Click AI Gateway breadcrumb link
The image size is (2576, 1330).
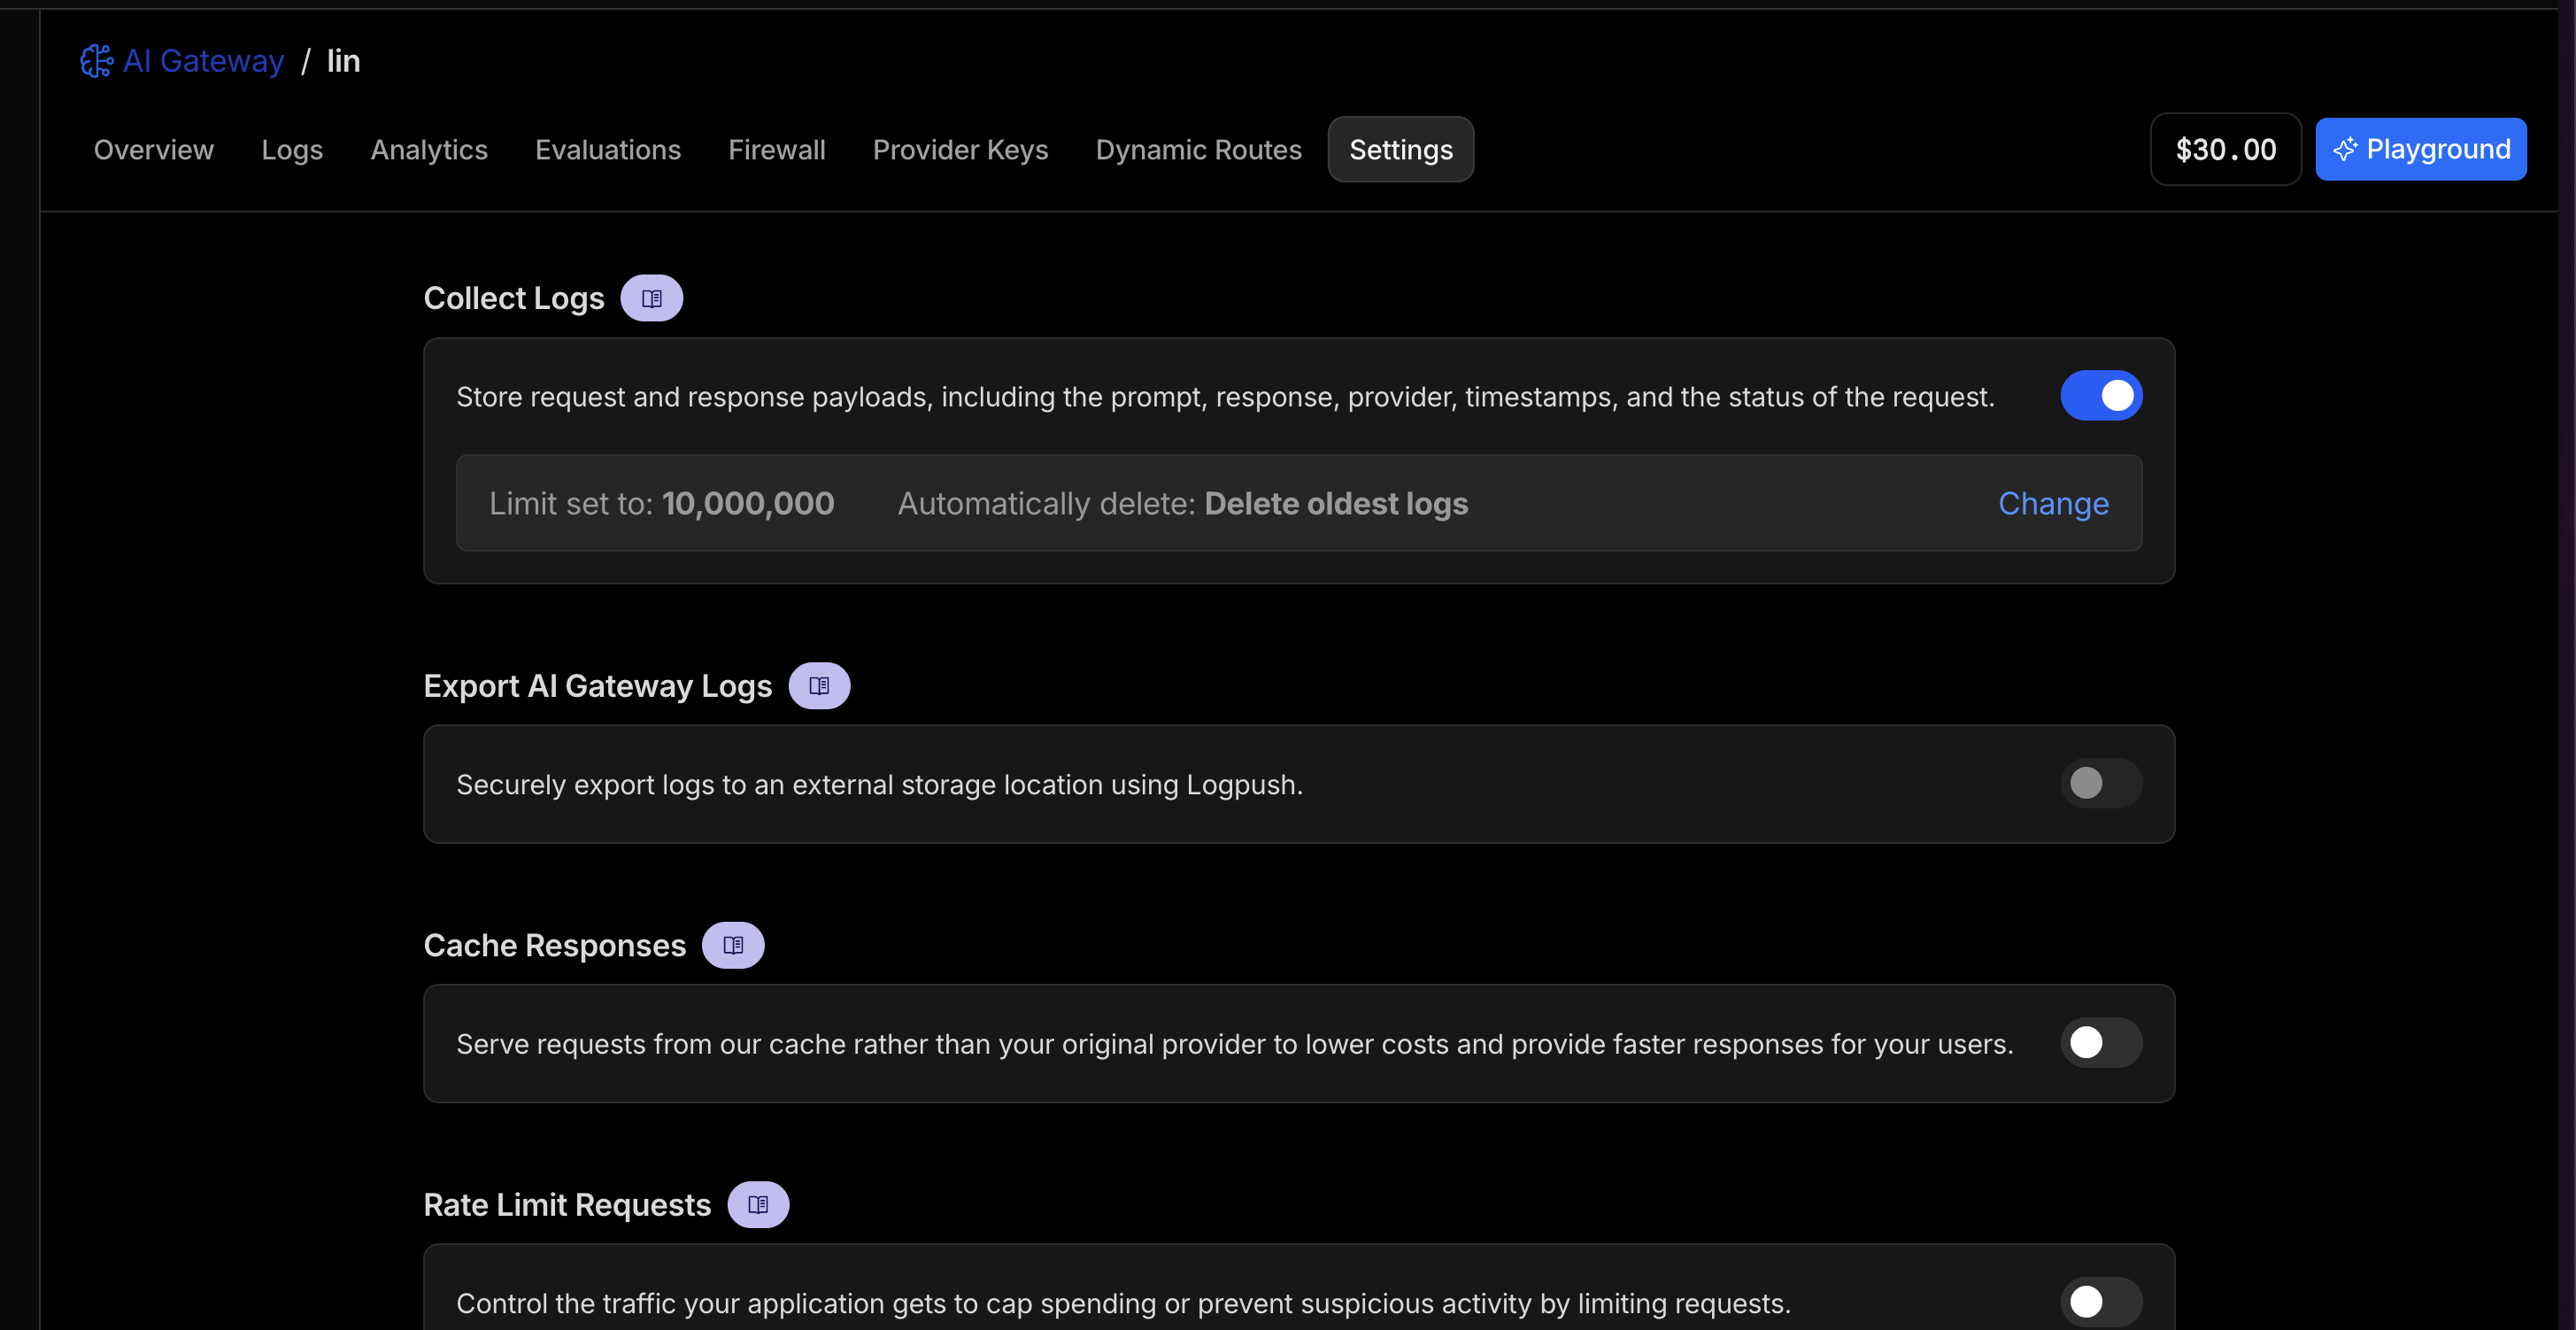tap(203, 61)
